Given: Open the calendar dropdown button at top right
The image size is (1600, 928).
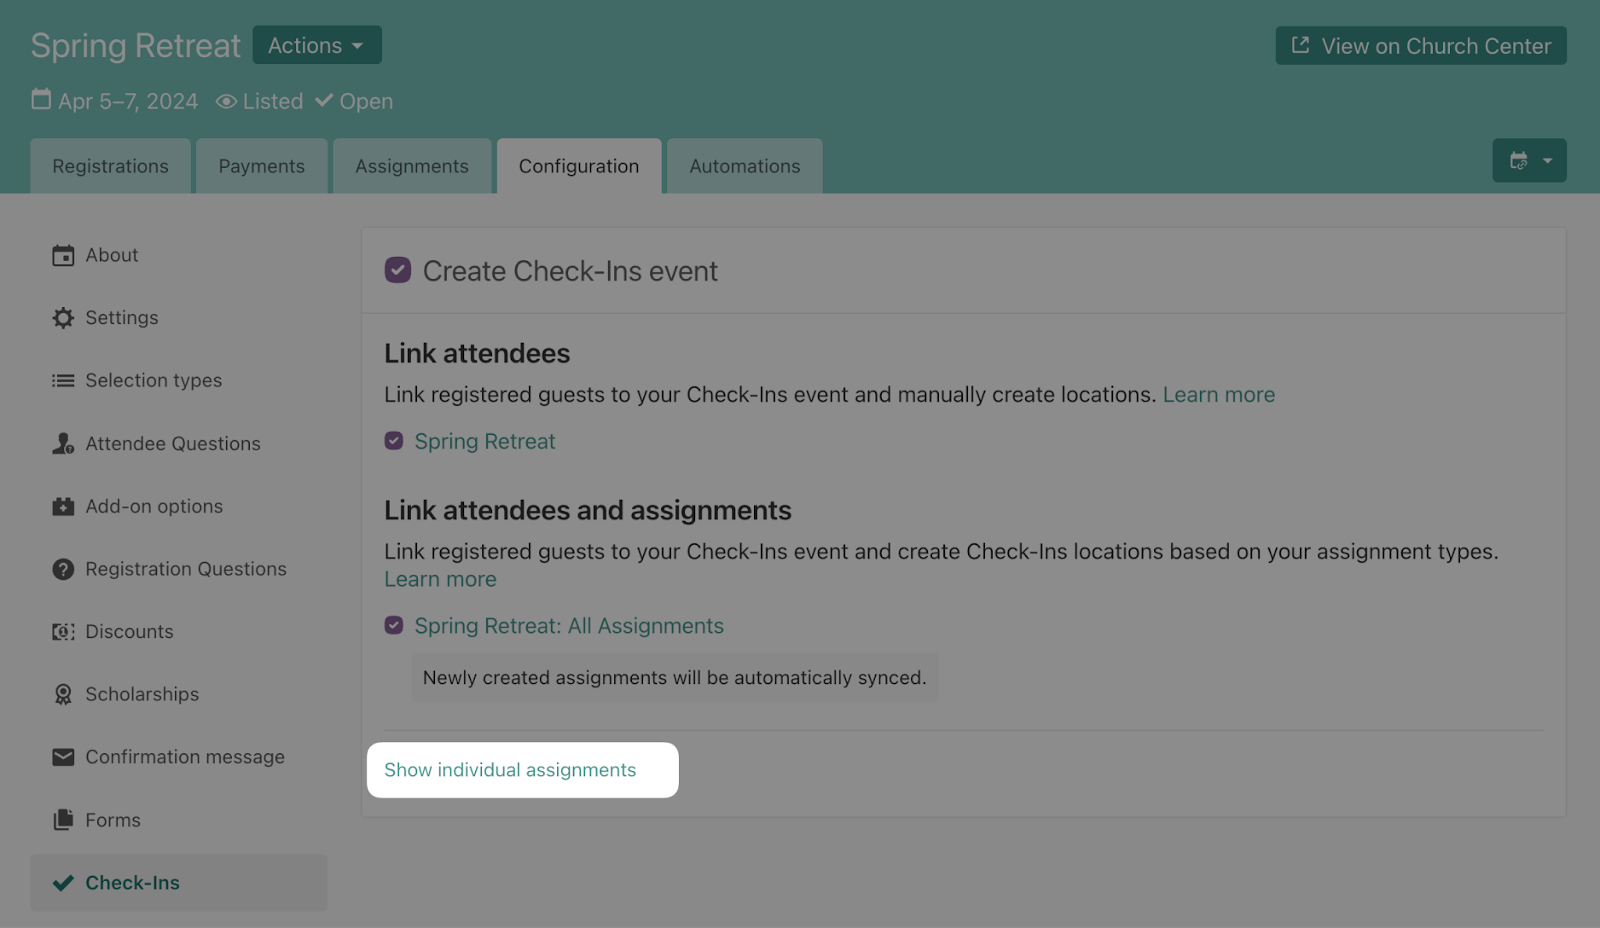Looking at the screenshot, I should (1529, 160).
